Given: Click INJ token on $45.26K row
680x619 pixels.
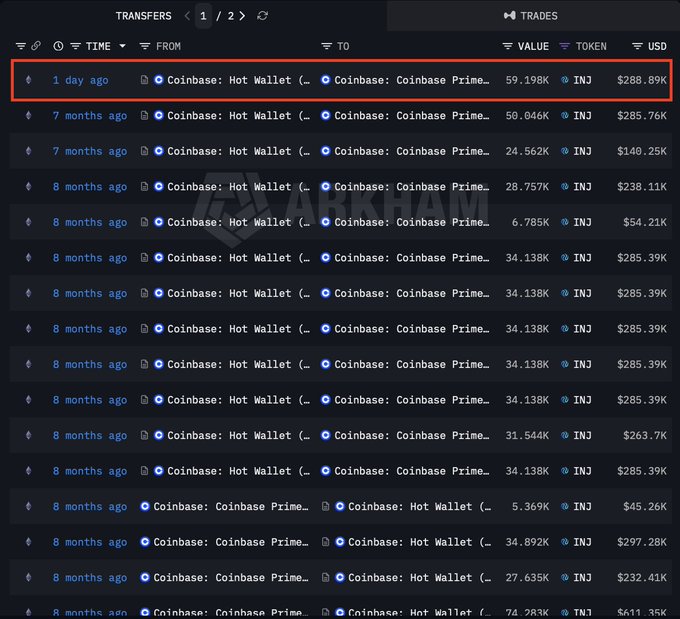Looking at the screenshot, I should 582,507.
